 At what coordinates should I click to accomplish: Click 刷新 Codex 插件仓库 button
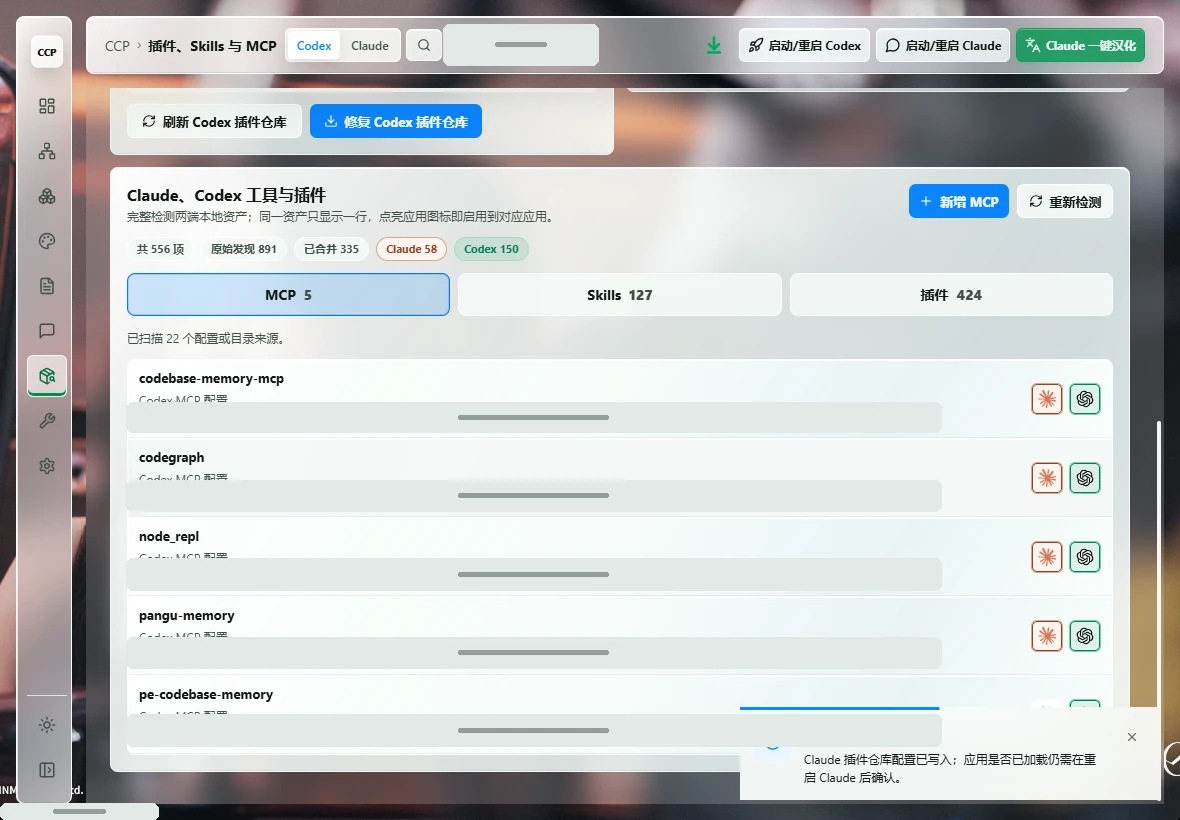click(x=214, y=121)
